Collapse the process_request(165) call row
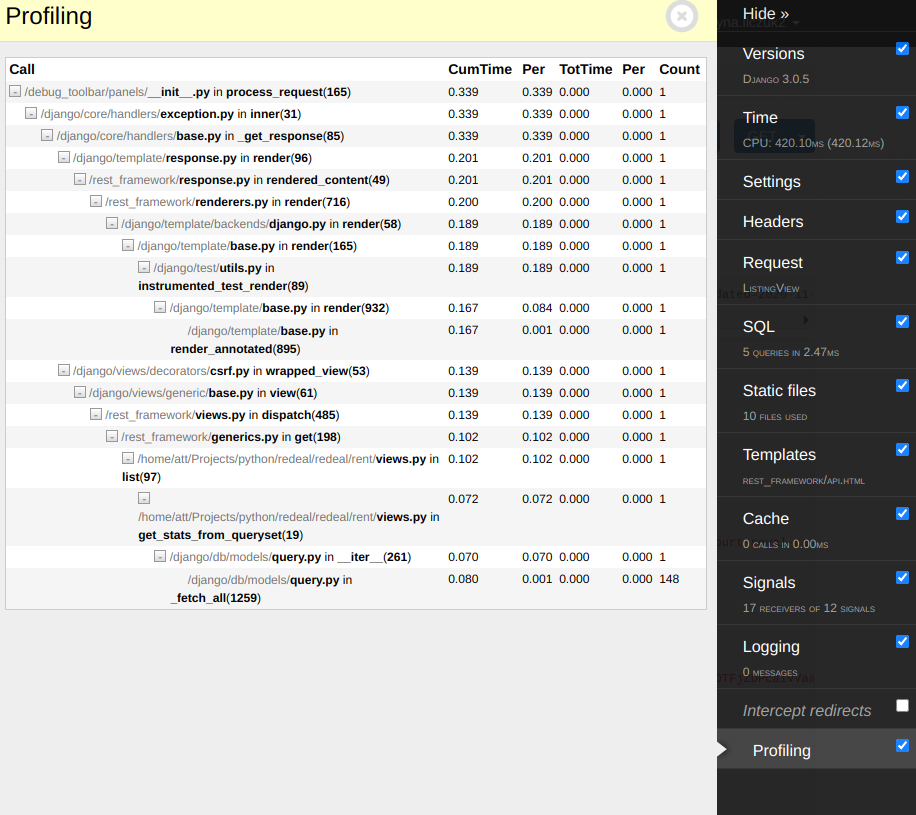The width and height of the screenshot is (916, 815). [x=15, y=92]
